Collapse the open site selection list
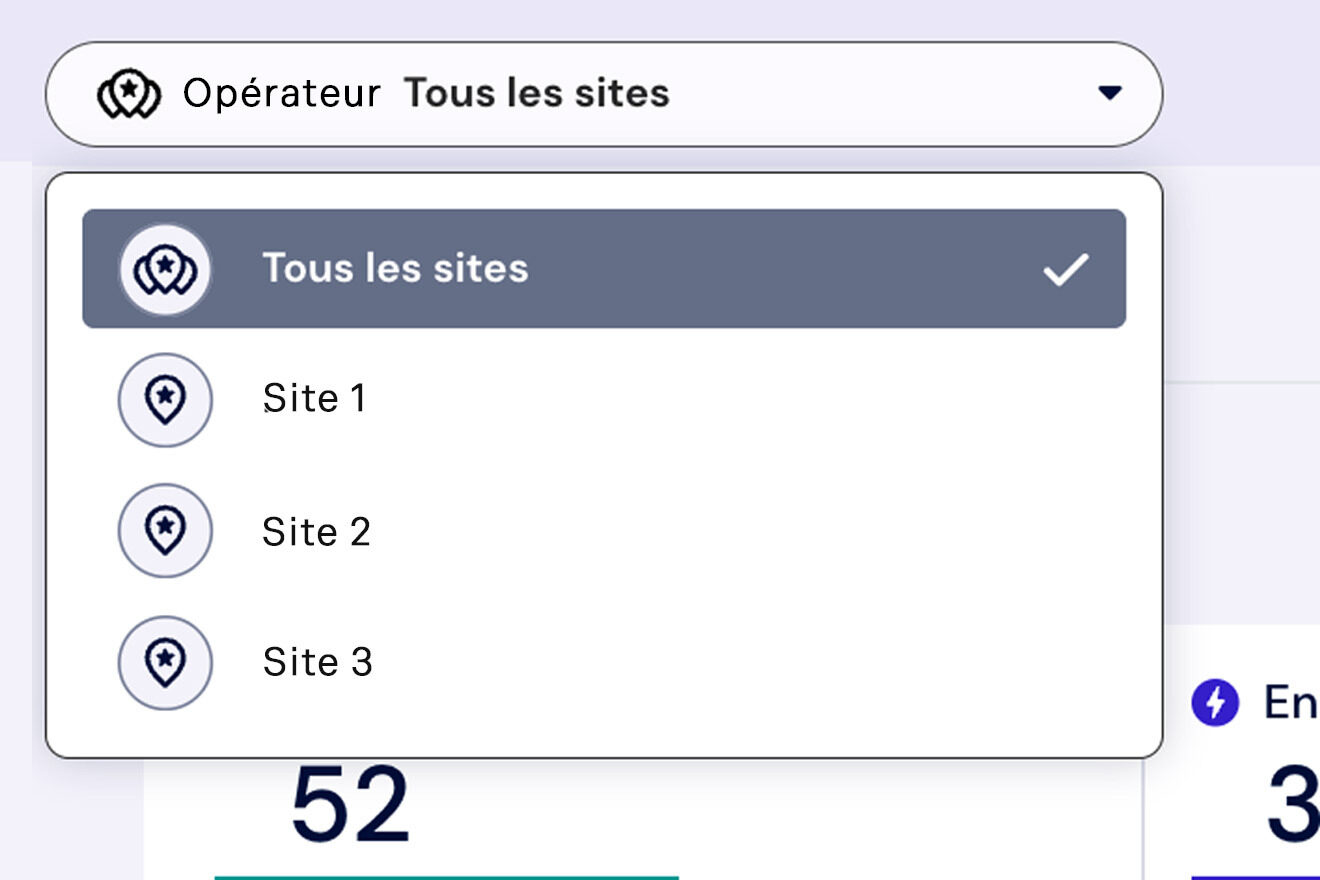1320x880 pixels. (x=1110, y=93)
